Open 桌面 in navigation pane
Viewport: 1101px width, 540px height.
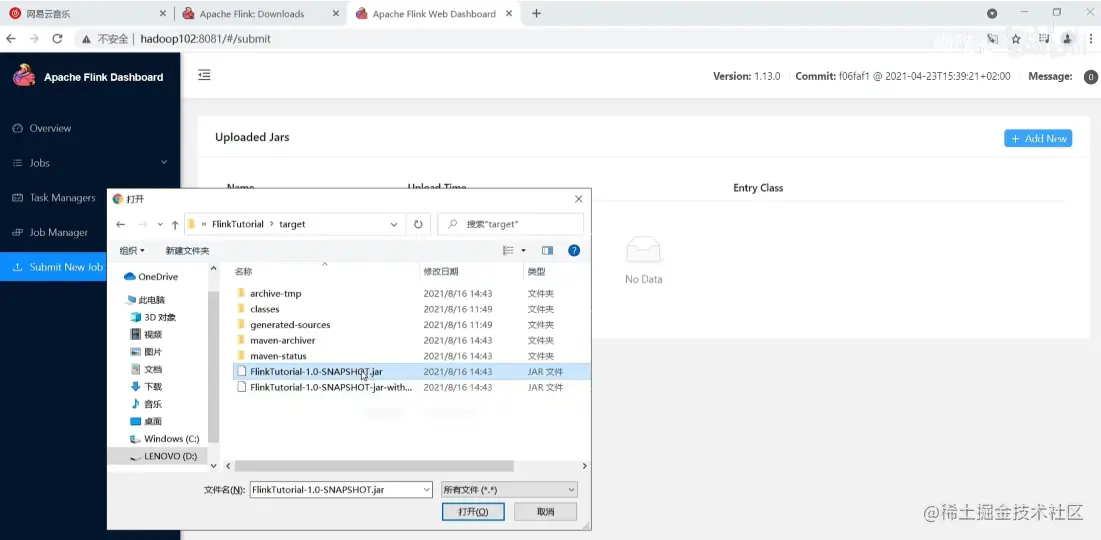(146, 421)
